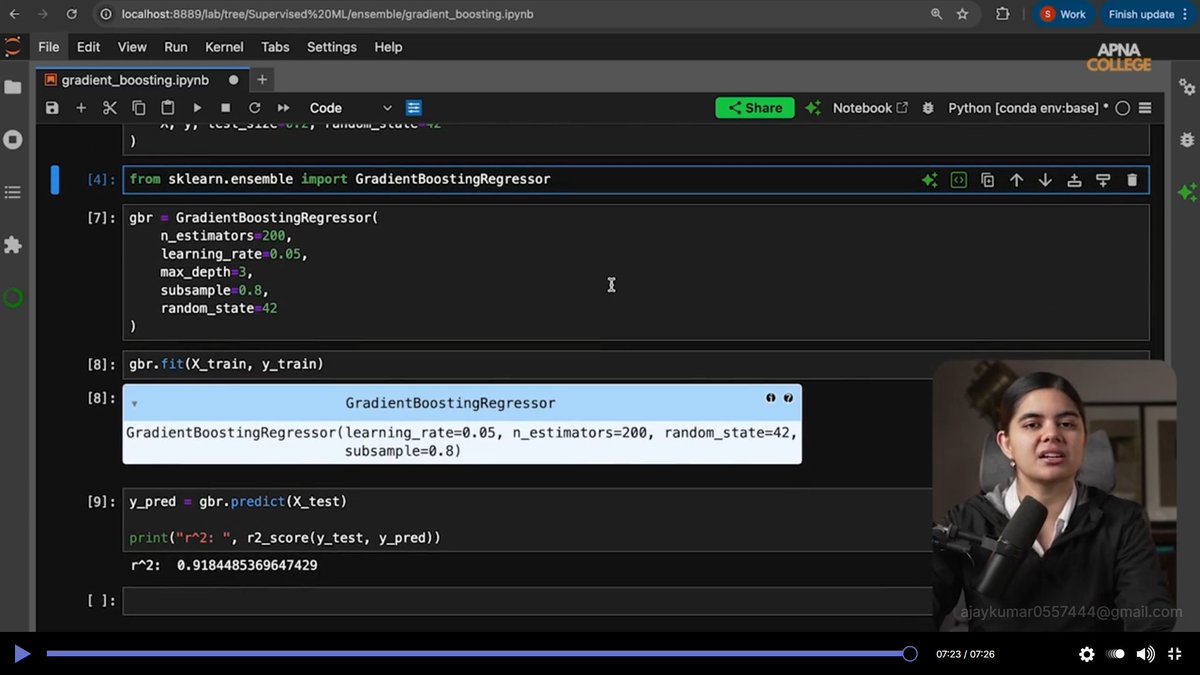
Task: Save the notebook using the floppy disk icon
Action: pyautogui.click(x=52, y=108)
